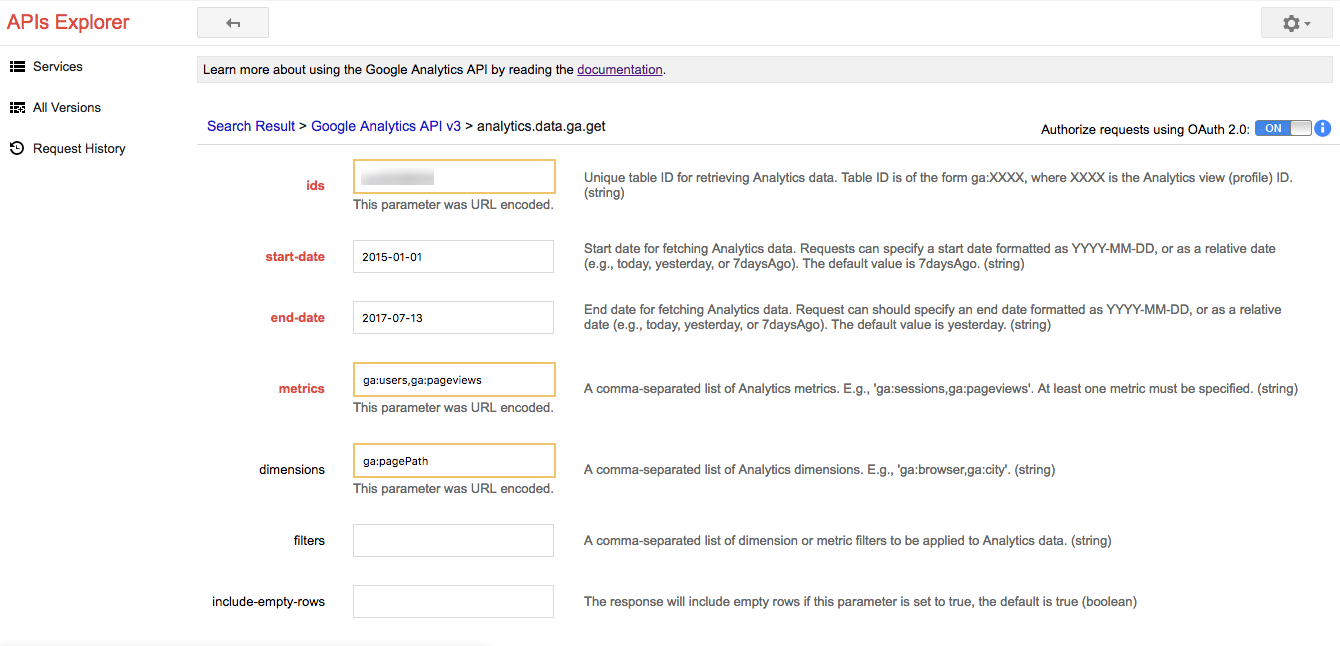This screenshot has width=1340, height=646.
Task: Click the start-date input field
Action: 453,256
